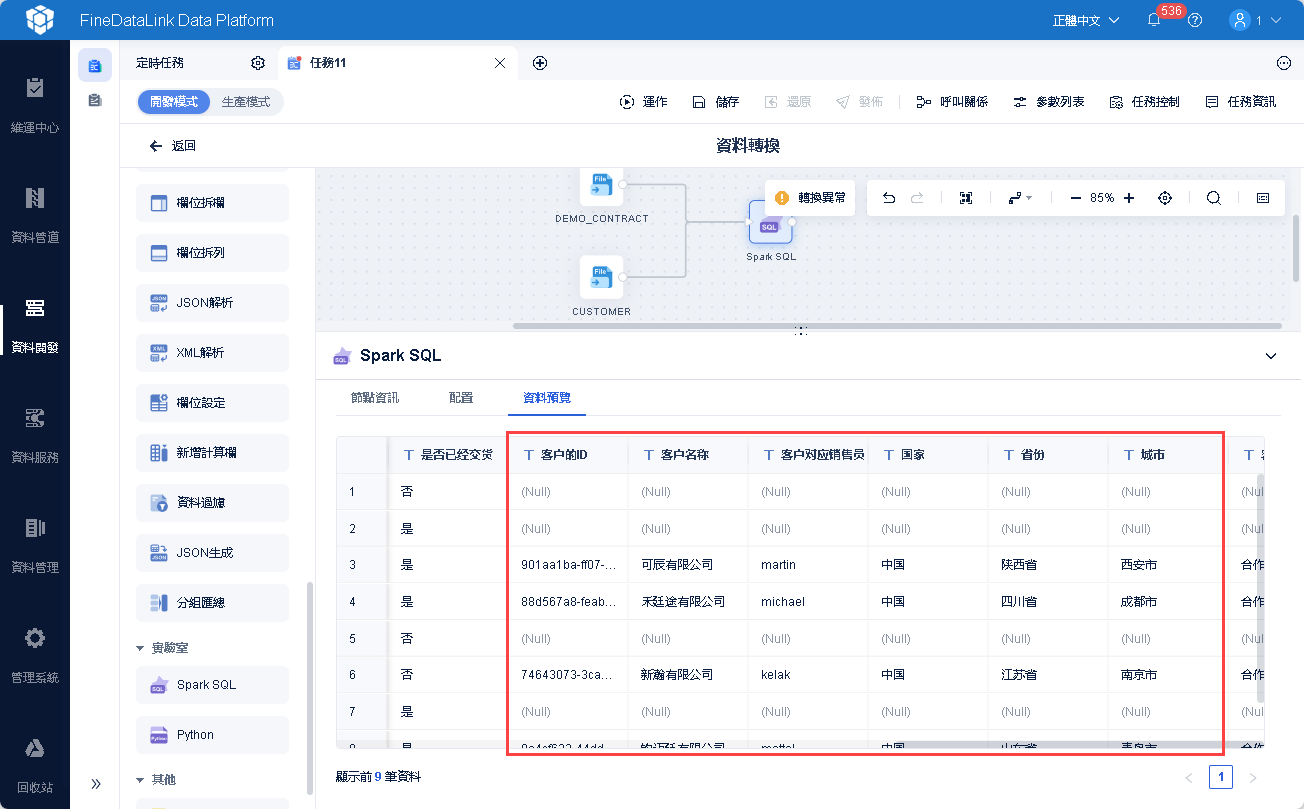Select the CUSTOMER file node
This screenshot has height=809, width=1304.
(601, 277)
